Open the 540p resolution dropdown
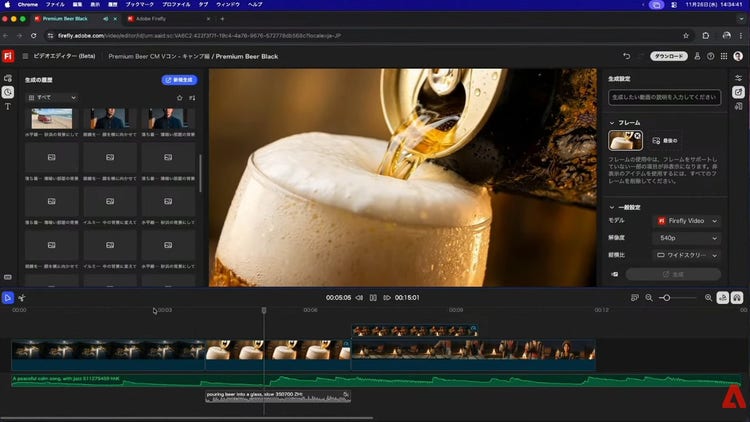Image resolution: width=750 pixels, height=422 pixels. point(687,238)
